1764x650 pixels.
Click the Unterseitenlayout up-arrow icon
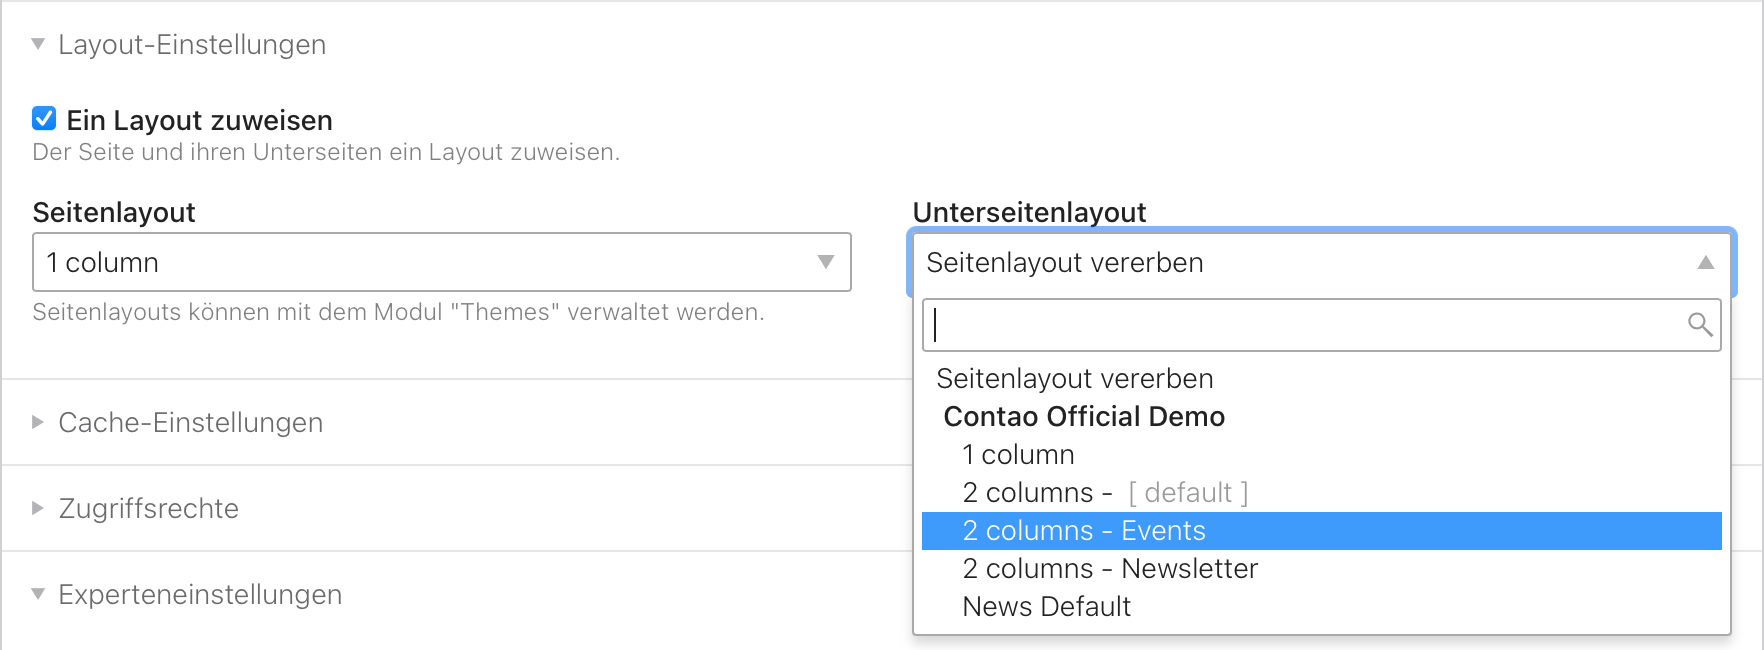click(x=1706, y=262)
